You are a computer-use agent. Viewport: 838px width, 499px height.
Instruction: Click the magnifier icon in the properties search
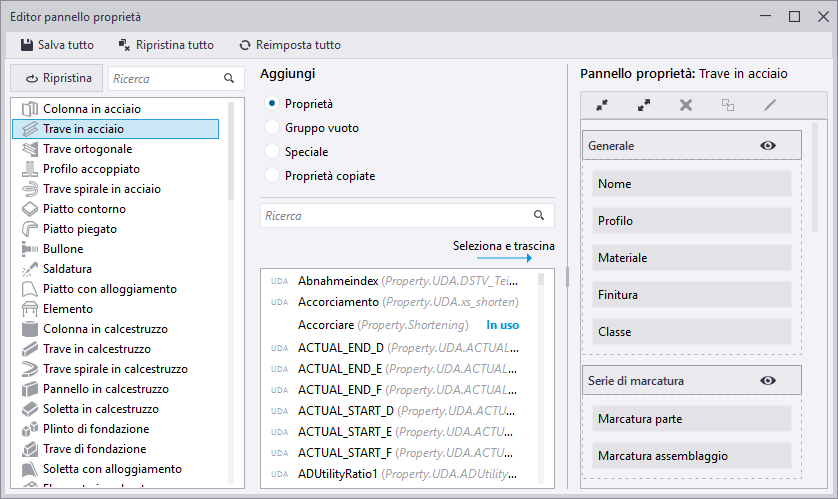(539, 215)
